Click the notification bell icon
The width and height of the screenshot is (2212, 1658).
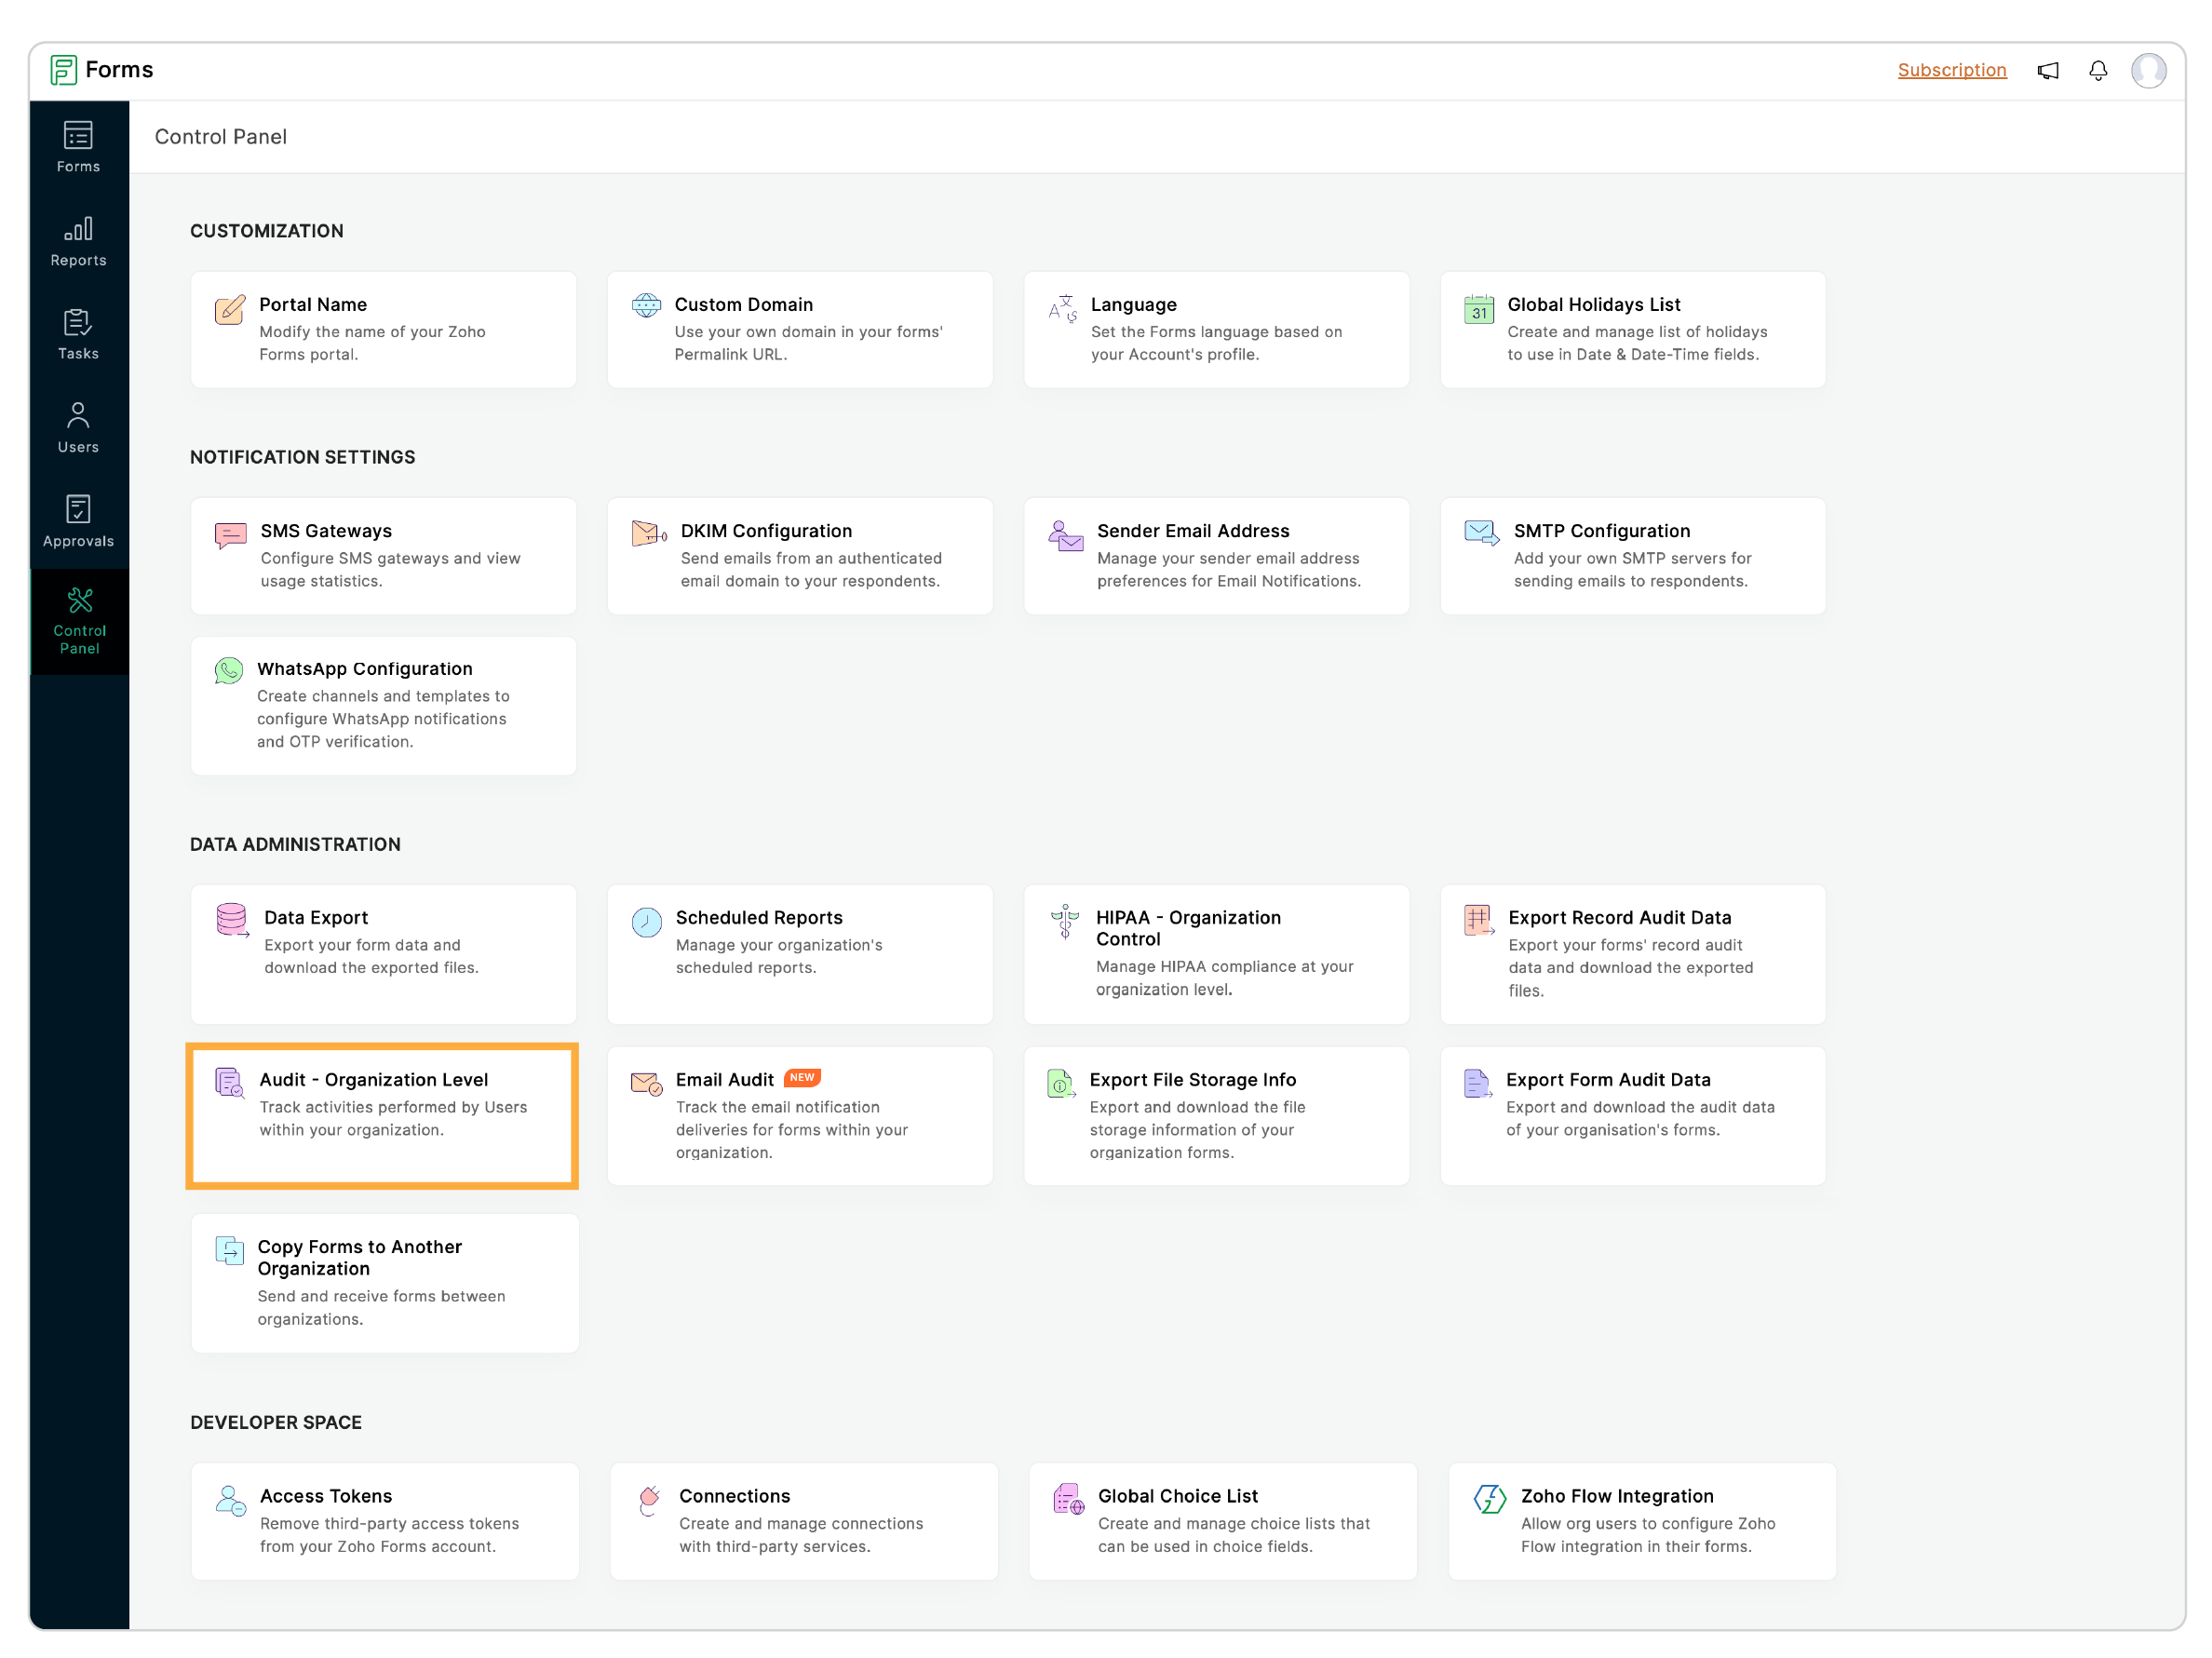[2097, 70]
